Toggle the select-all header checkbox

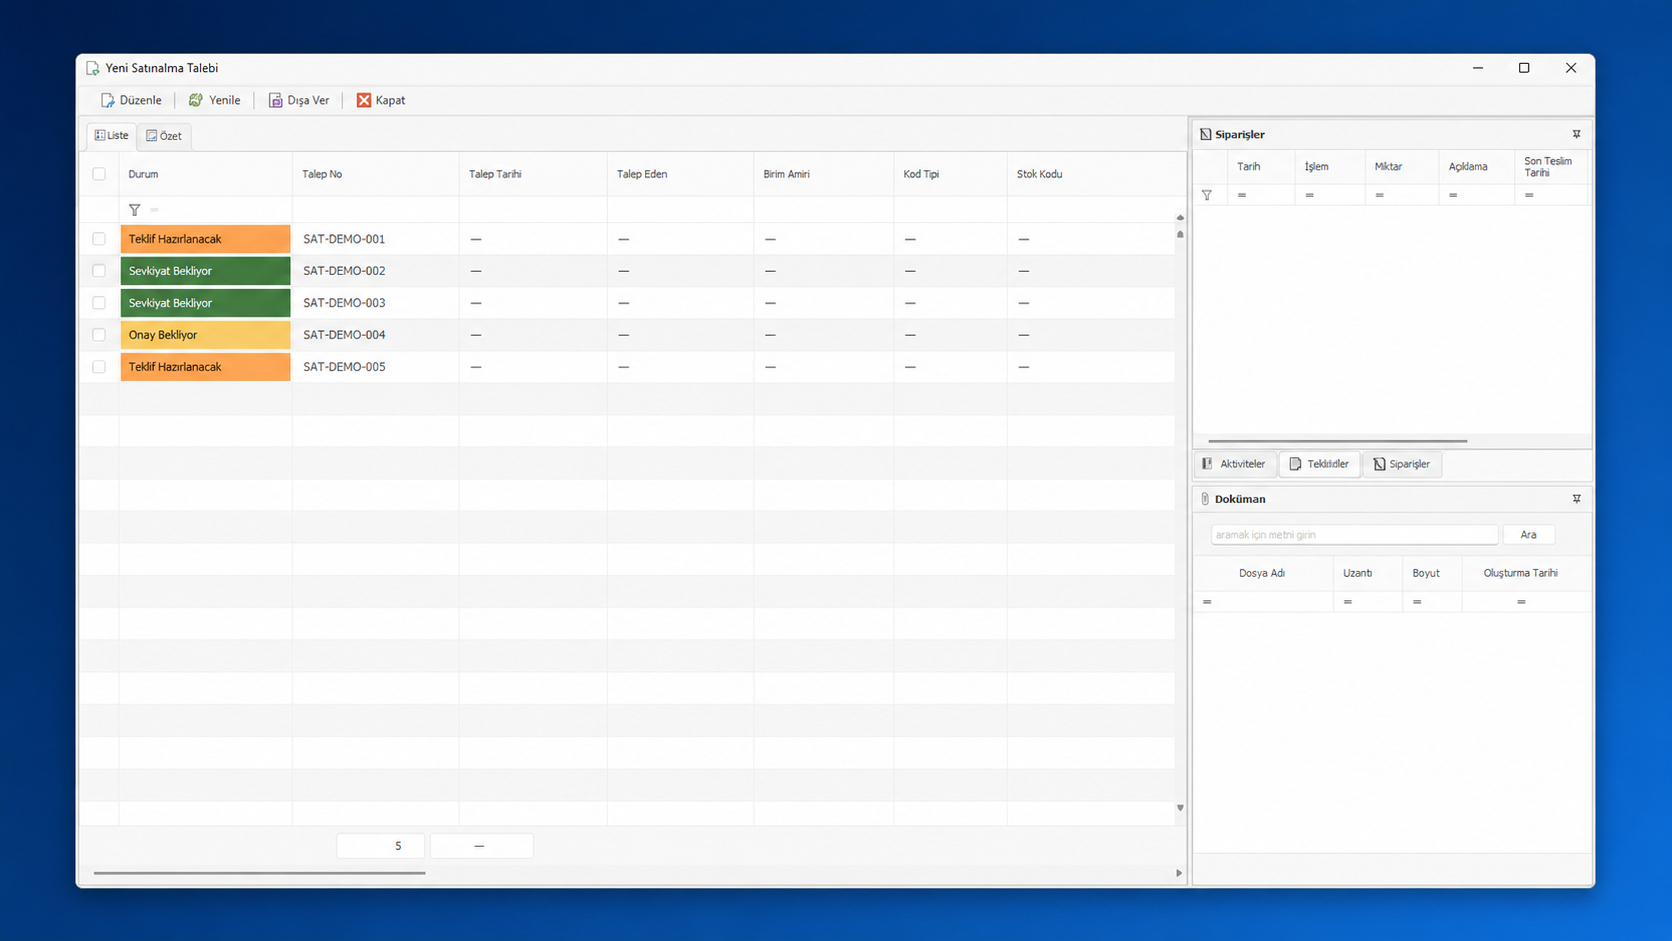[x=99, y=174]
